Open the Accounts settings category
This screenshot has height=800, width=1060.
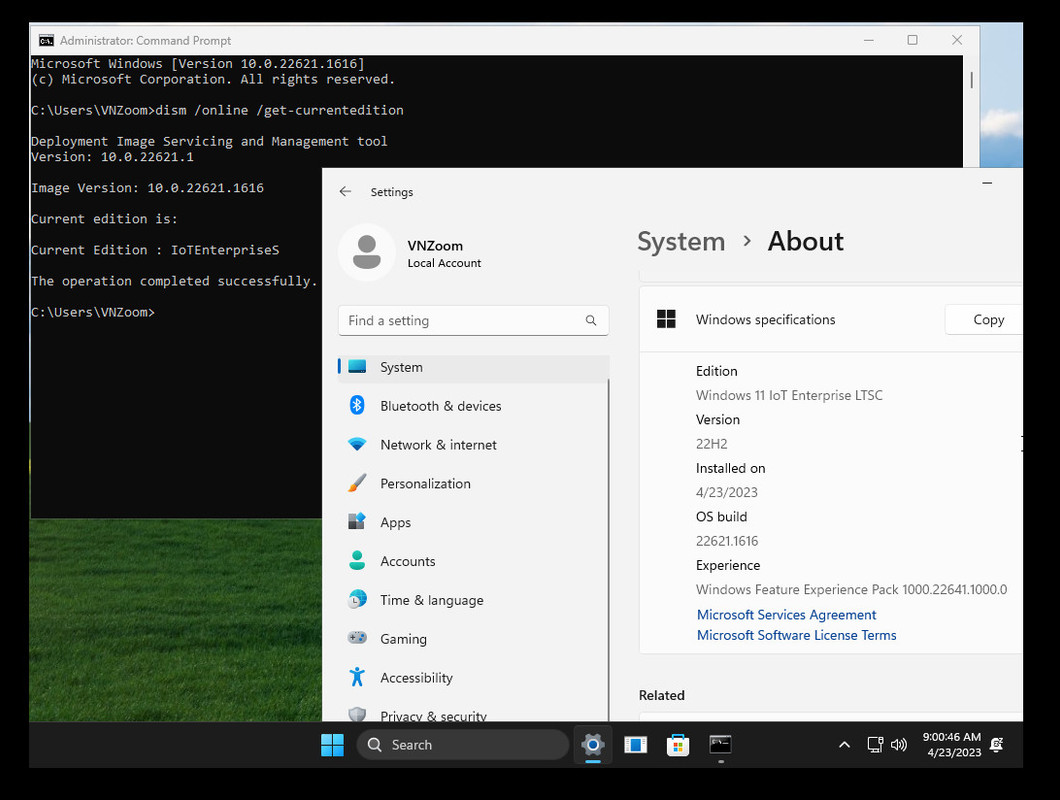point(473,561)
